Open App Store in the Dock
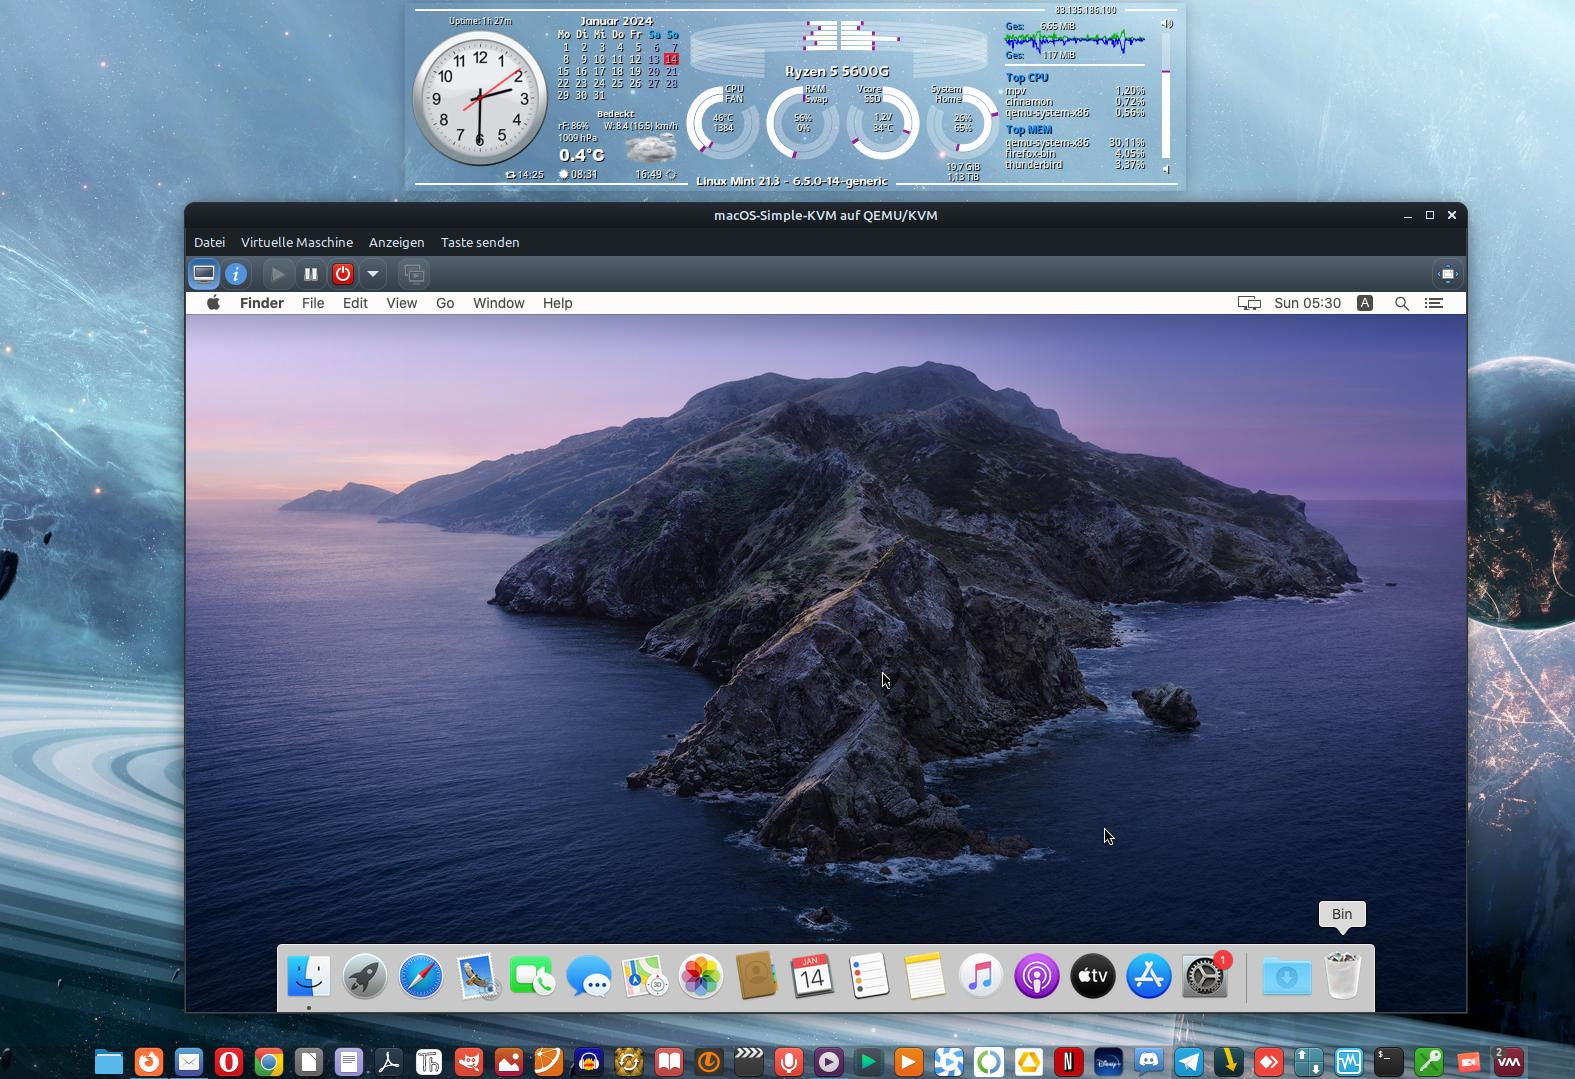 [x=1149, y=976]
